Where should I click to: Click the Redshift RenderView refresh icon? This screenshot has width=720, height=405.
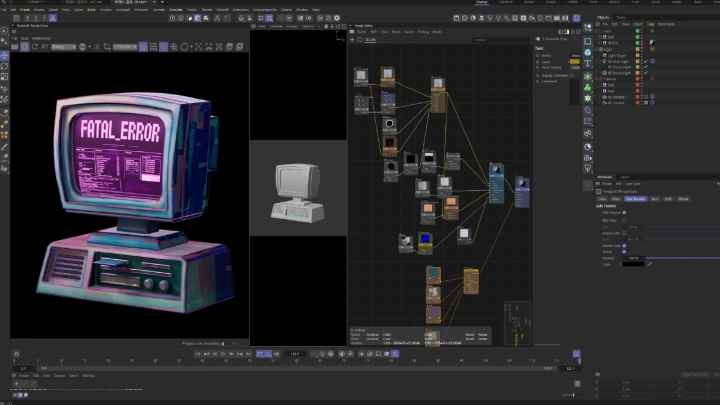[x=36, y=46]
